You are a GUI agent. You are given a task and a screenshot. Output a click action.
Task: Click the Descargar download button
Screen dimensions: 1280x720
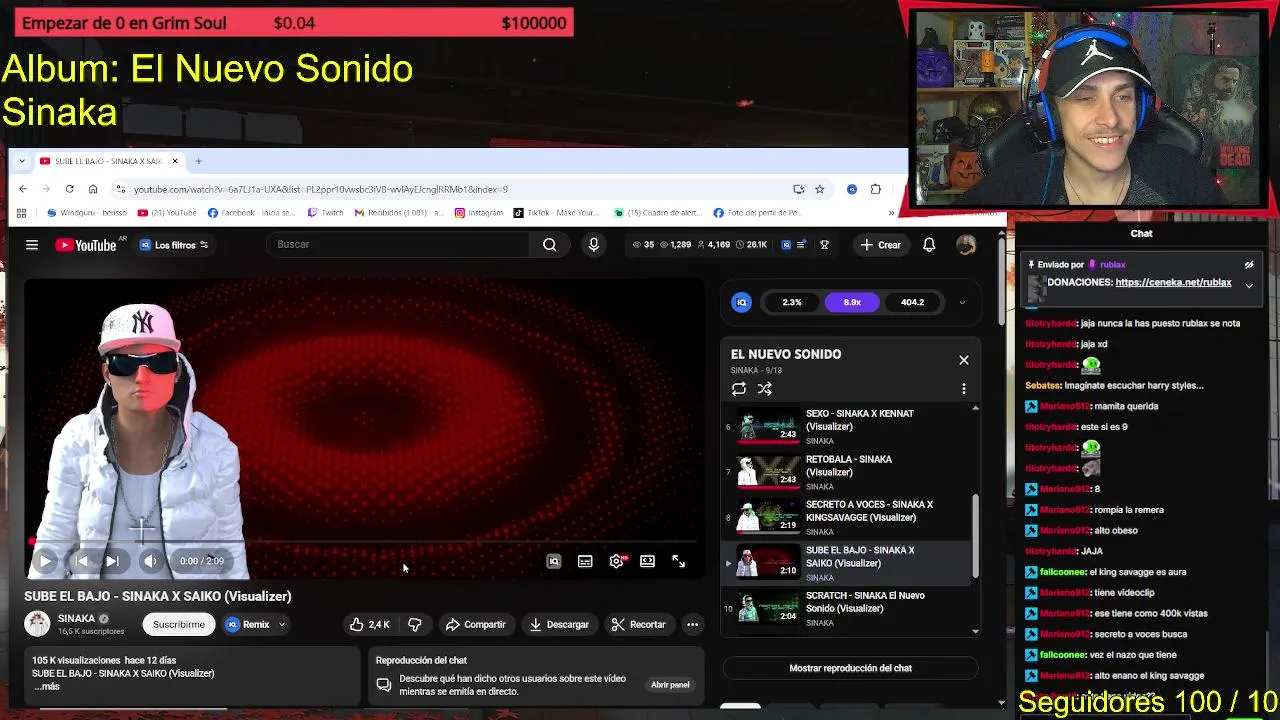[x=559, y=624]
